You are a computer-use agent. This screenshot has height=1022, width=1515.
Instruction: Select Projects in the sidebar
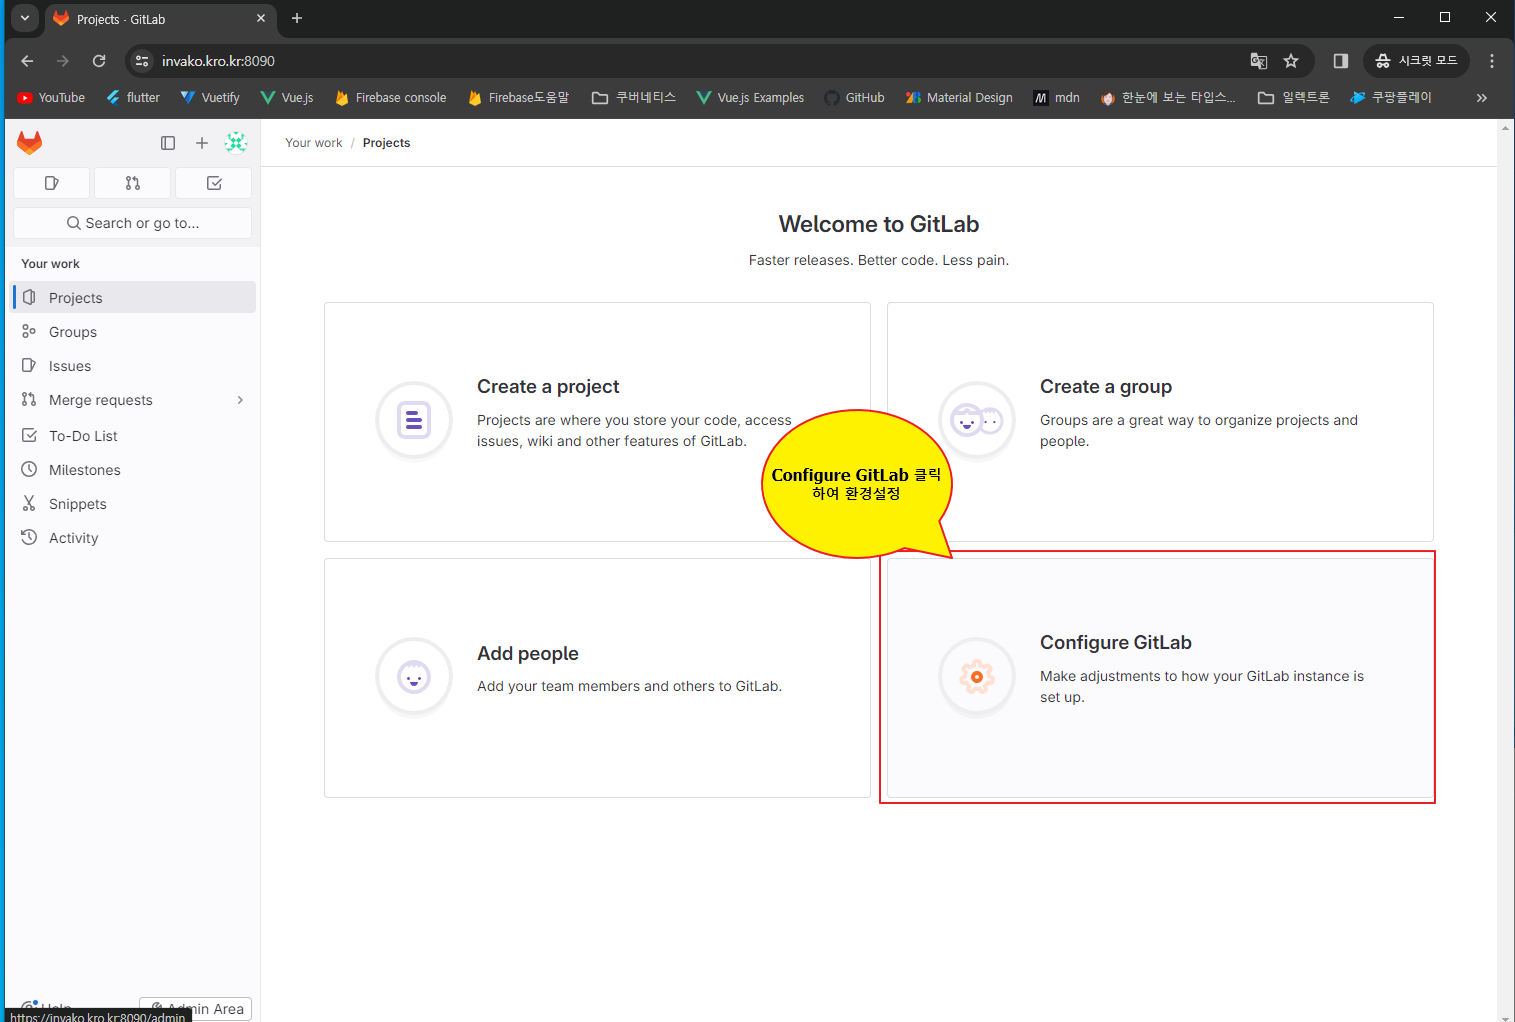coord(134,298)
